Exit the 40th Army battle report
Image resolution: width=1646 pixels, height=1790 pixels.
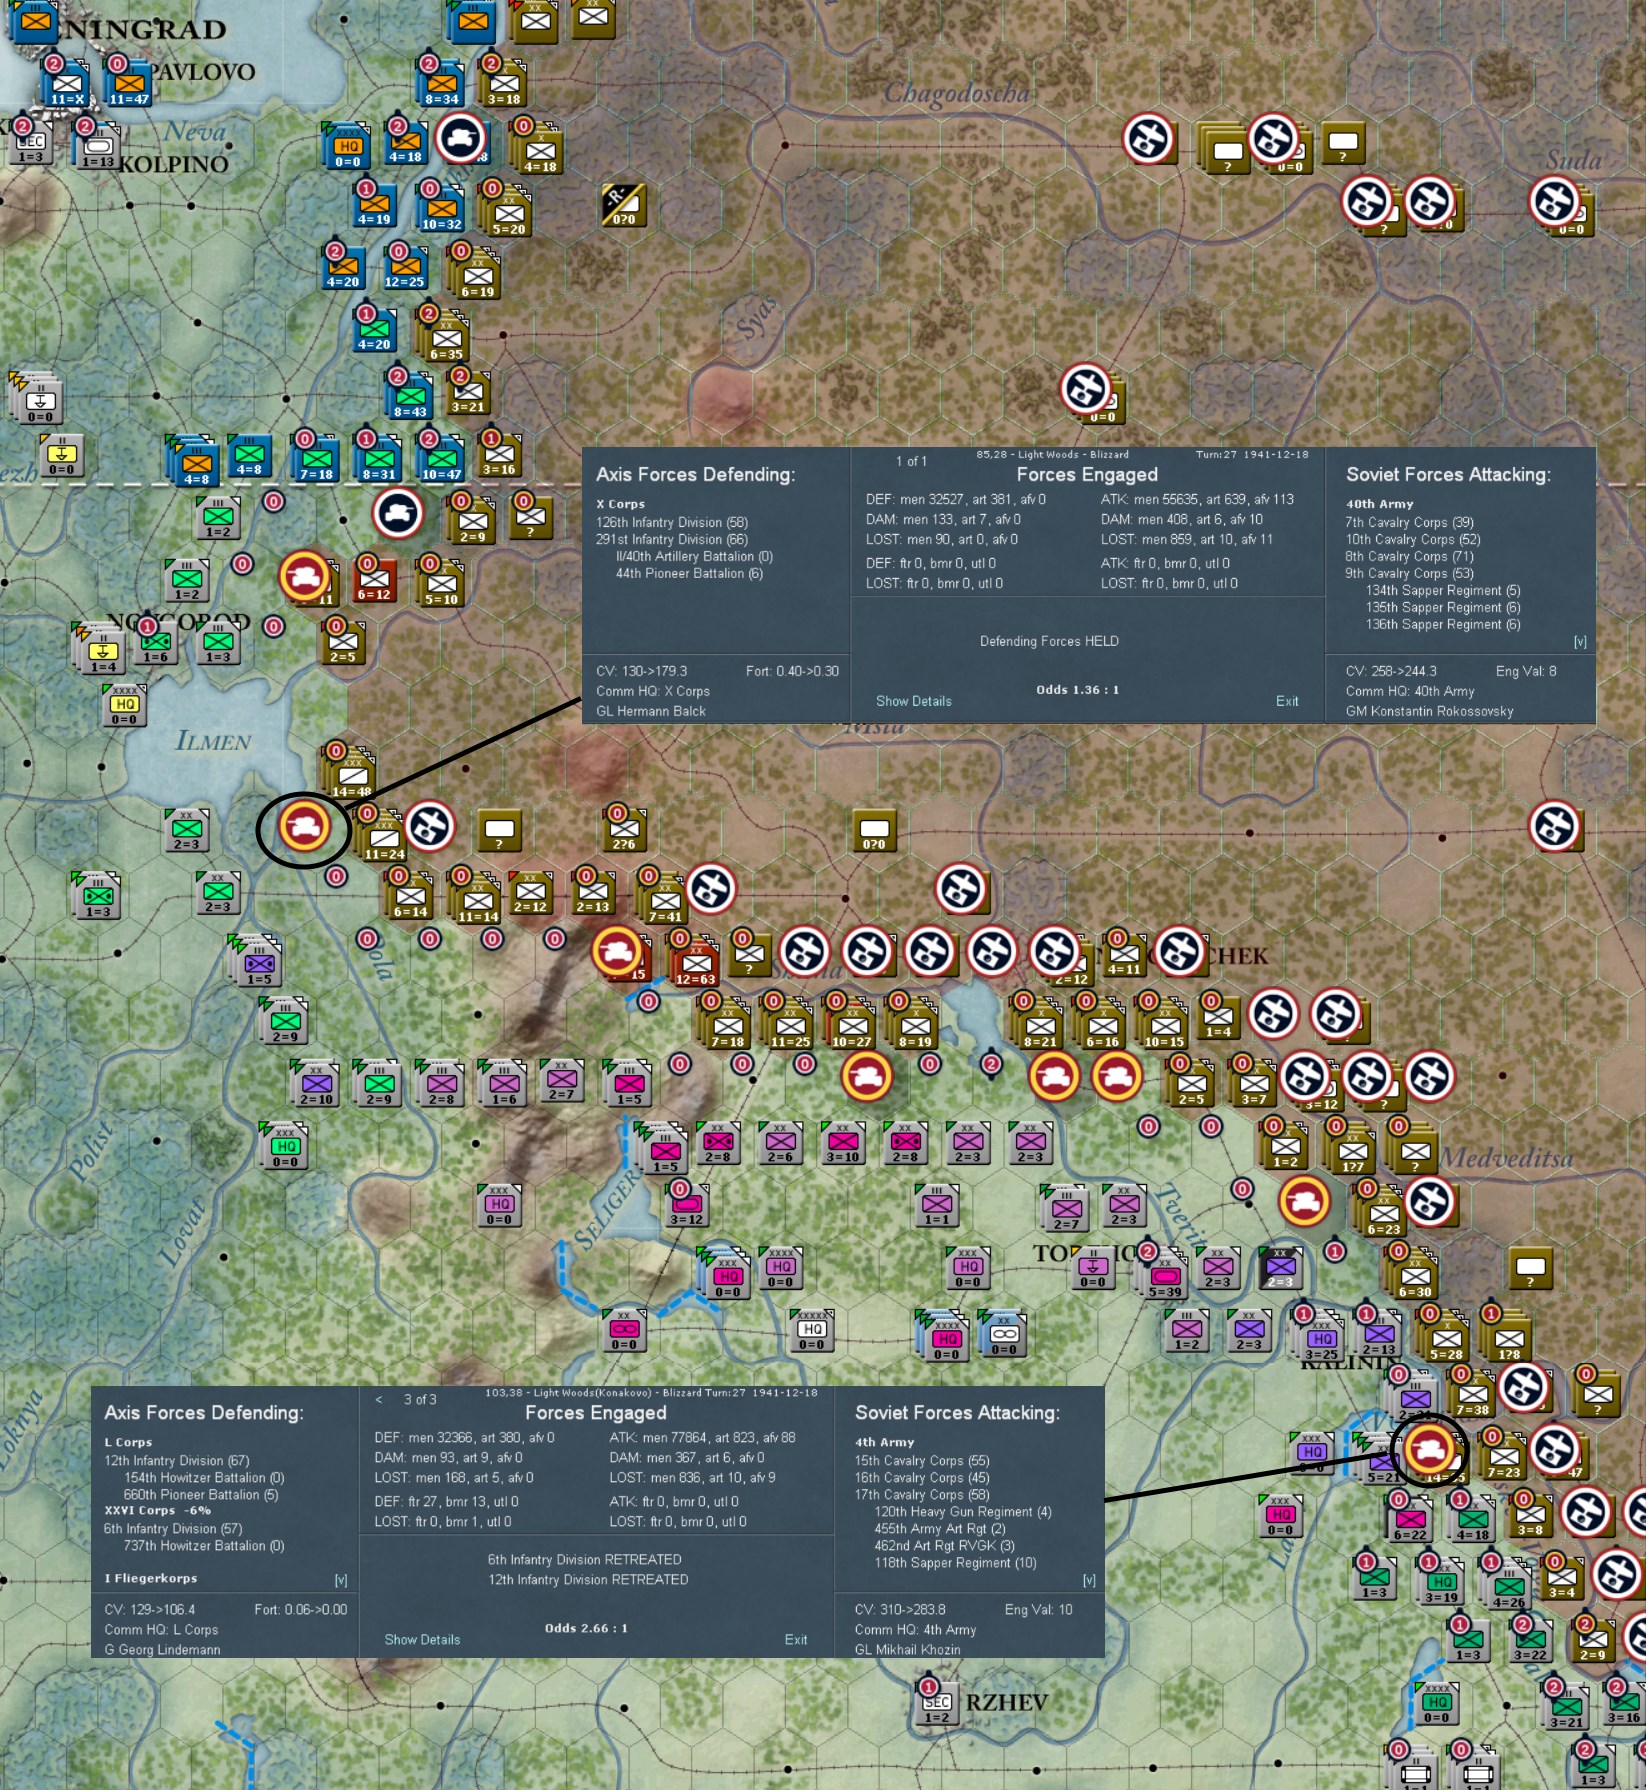coord(1287,701)
